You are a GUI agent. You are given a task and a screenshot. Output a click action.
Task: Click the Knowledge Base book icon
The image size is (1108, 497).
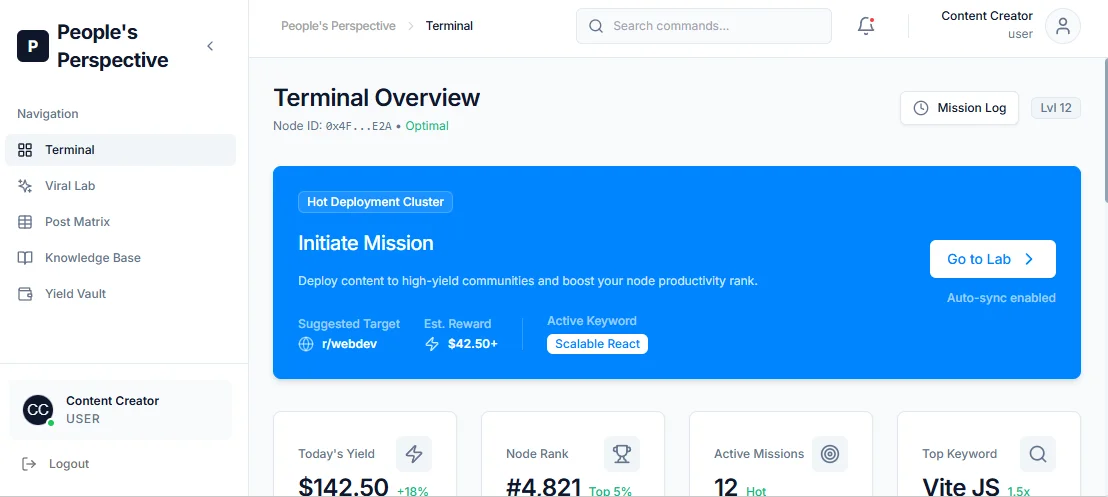25,258
